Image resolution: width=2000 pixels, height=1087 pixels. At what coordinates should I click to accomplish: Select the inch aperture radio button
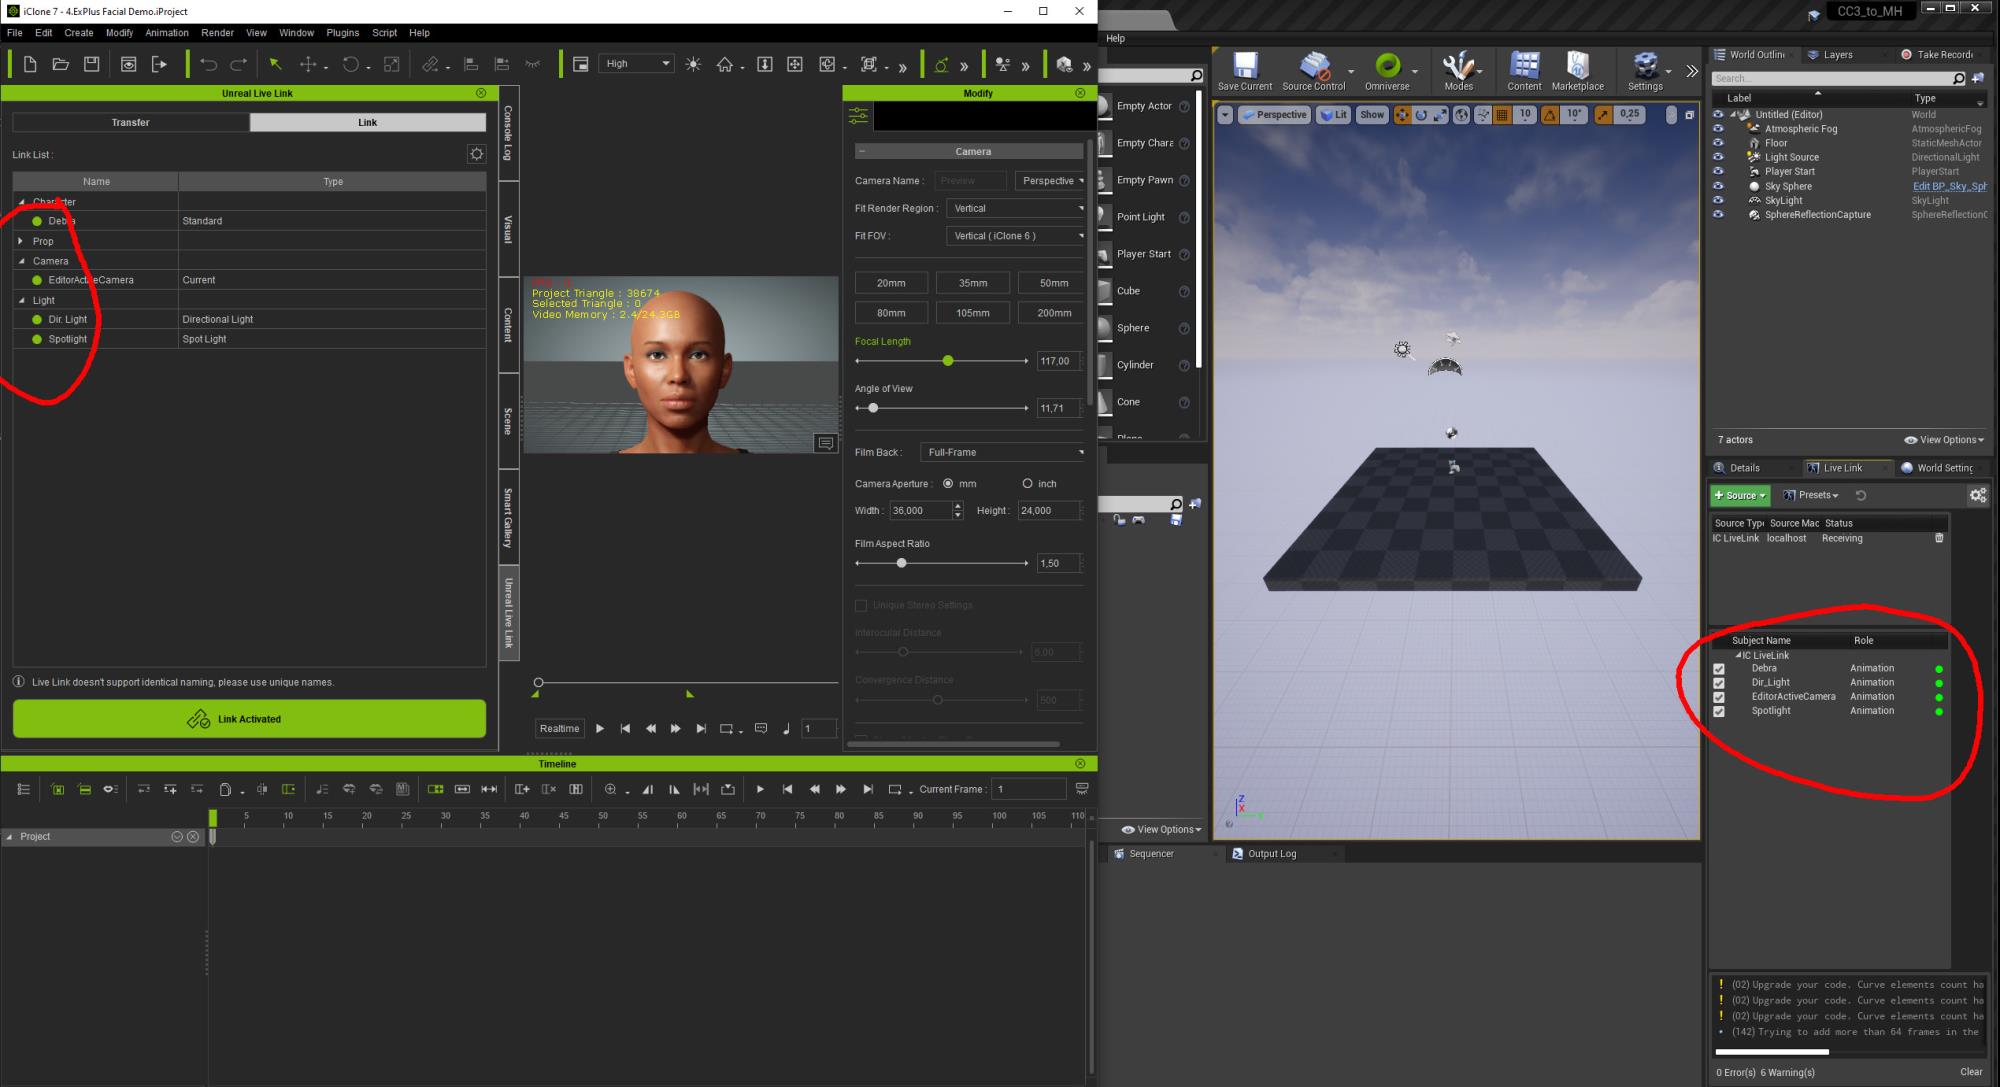click(1027, 484)
